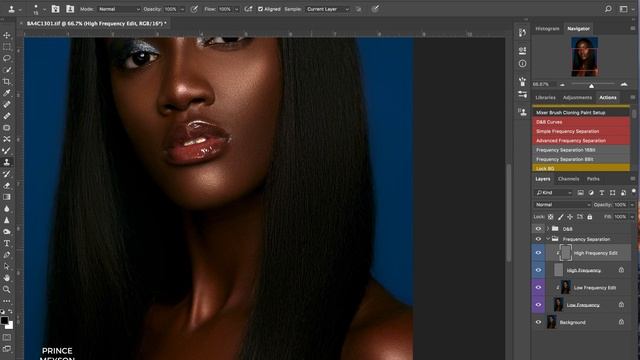
Task: Run the Mixer Brush Cloning Paint Setup action
Action: click(581, 113)
